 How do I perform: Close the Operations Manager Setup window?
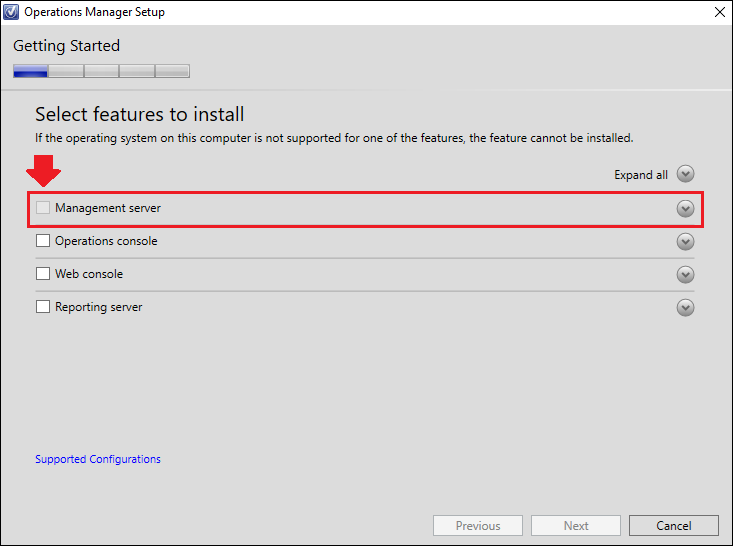720,12
